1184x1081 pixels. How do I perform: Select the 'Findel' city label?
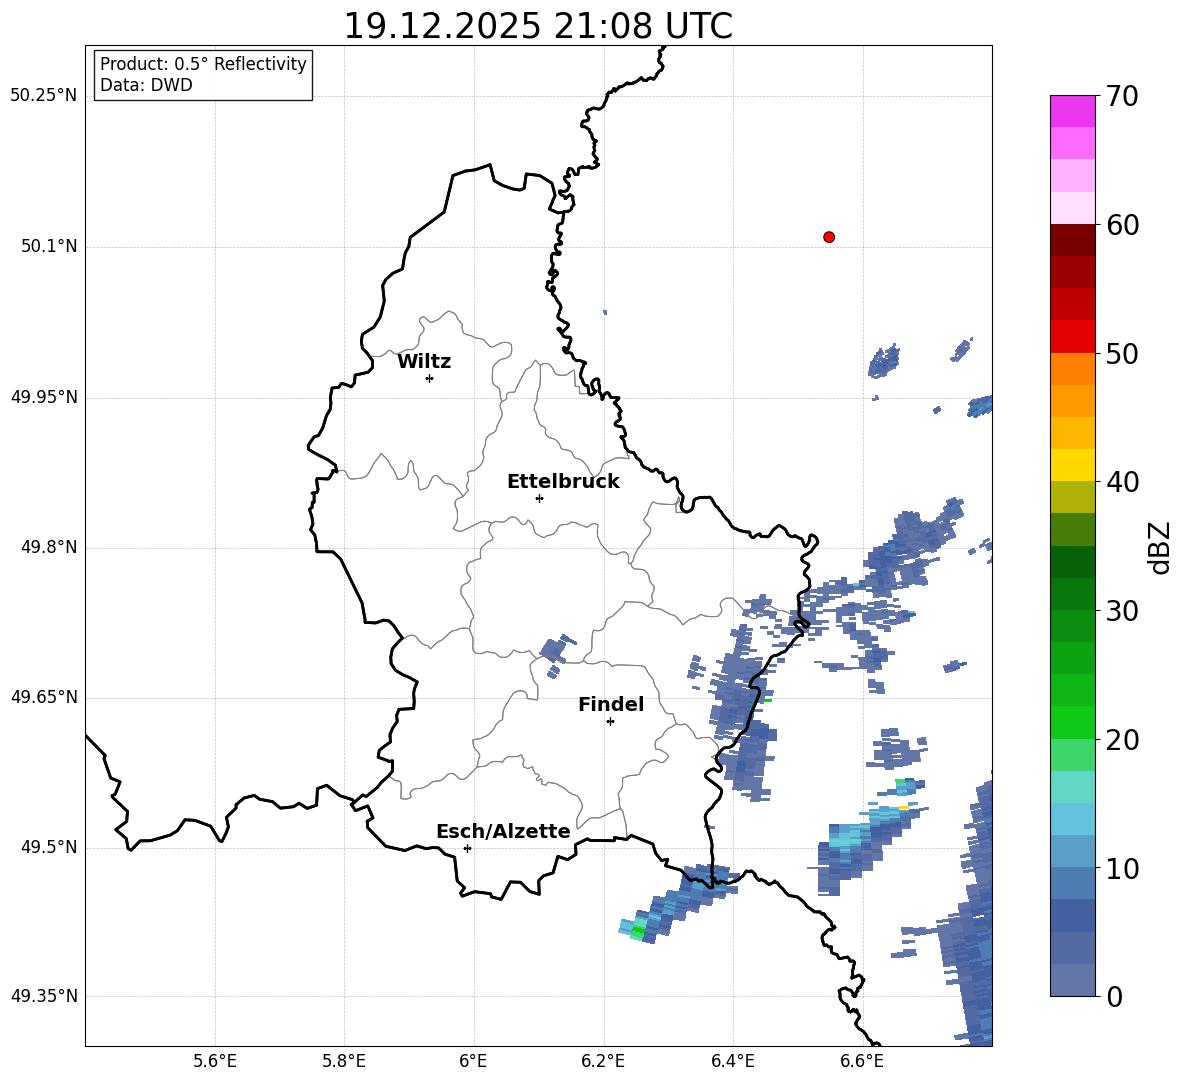[611, 704]
